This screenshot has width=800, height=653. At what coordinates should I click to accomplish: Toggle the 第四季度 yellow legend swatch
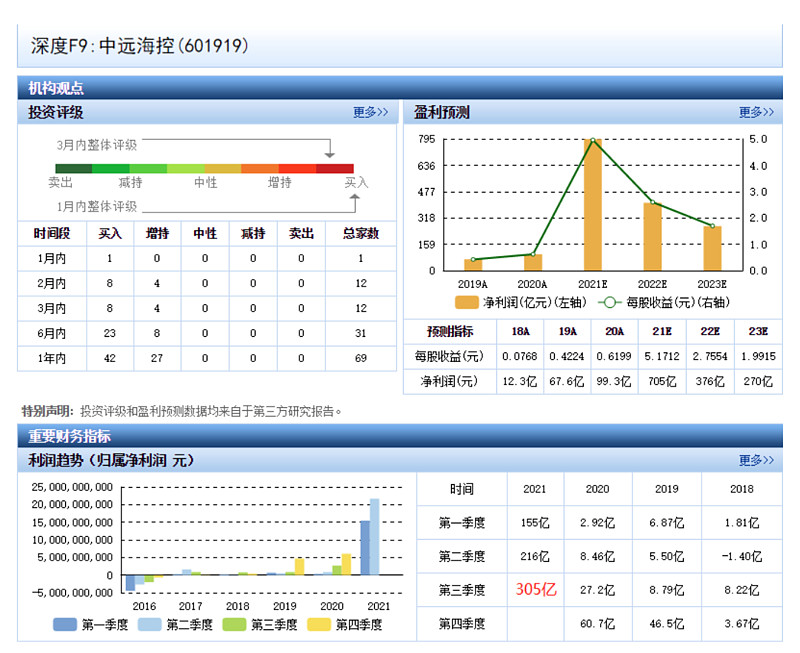click(x=319, y=625)
